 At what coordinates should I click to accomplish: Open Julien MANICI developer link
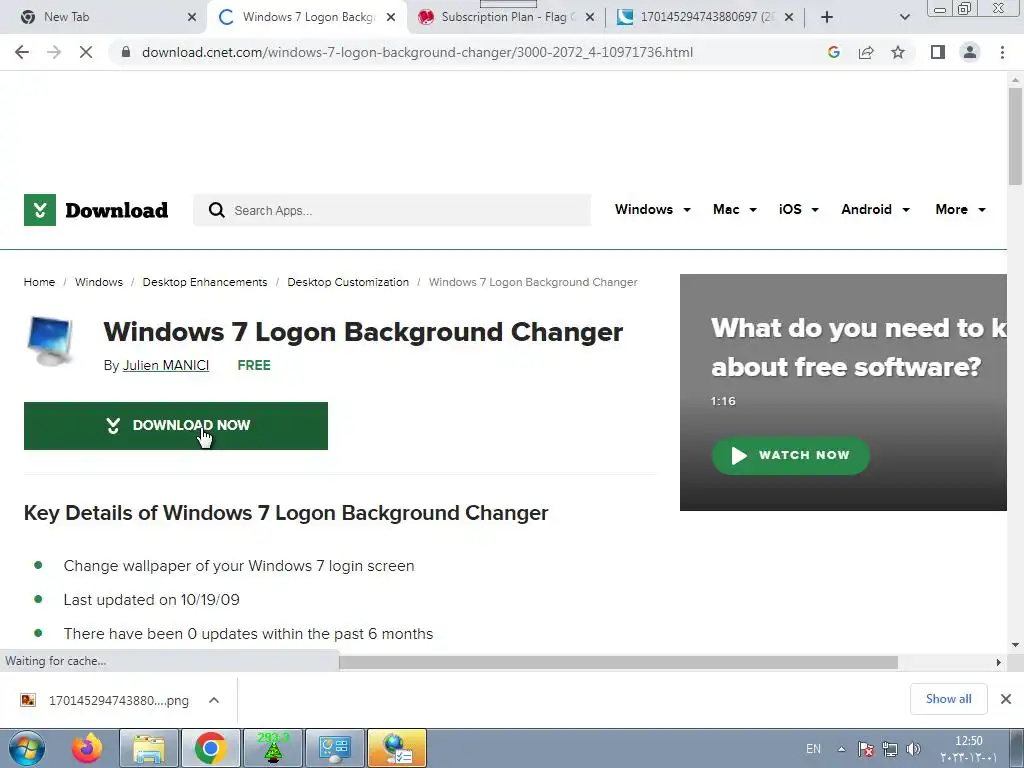(166, 366)
